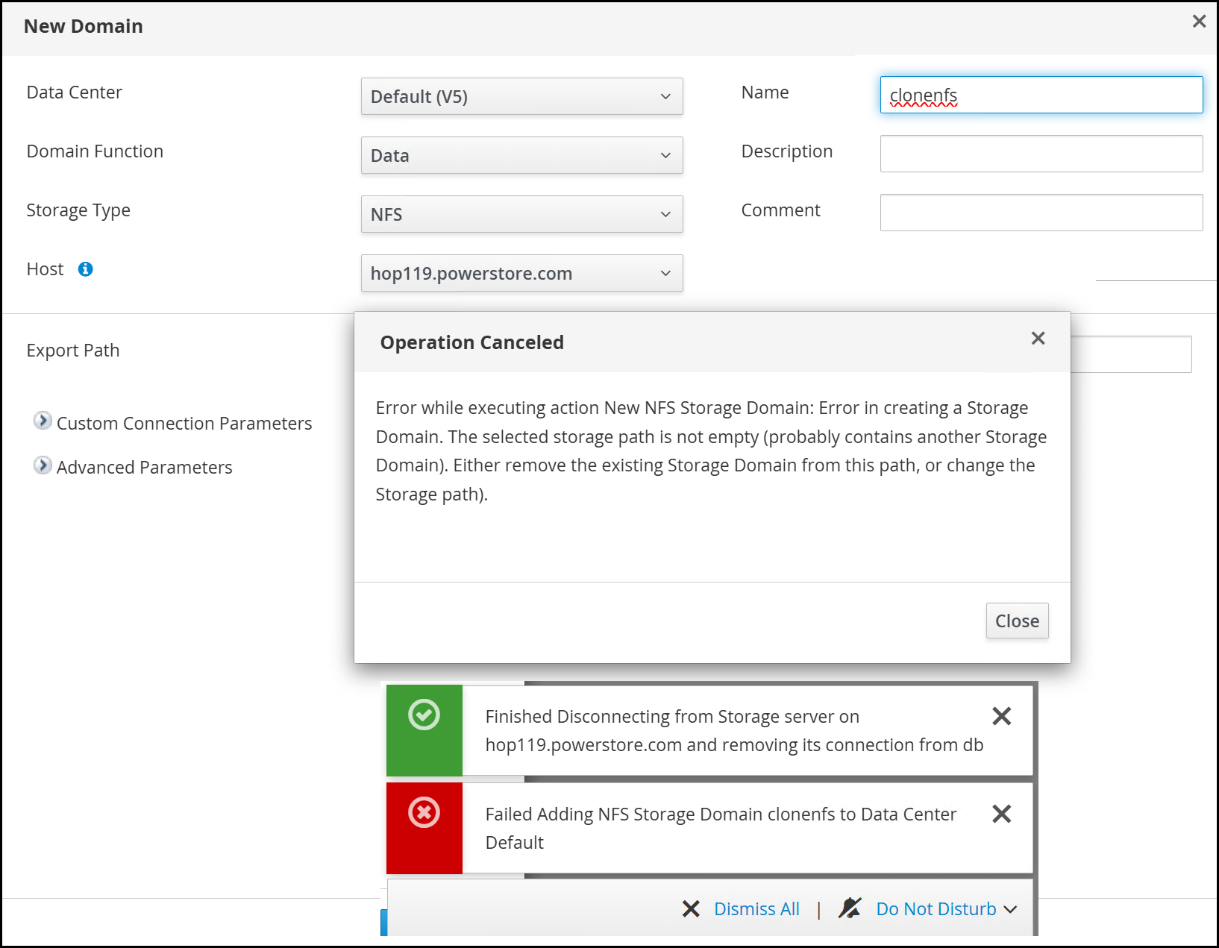
Task: Click the Do Not Disturb link
Action: point(936,909)
